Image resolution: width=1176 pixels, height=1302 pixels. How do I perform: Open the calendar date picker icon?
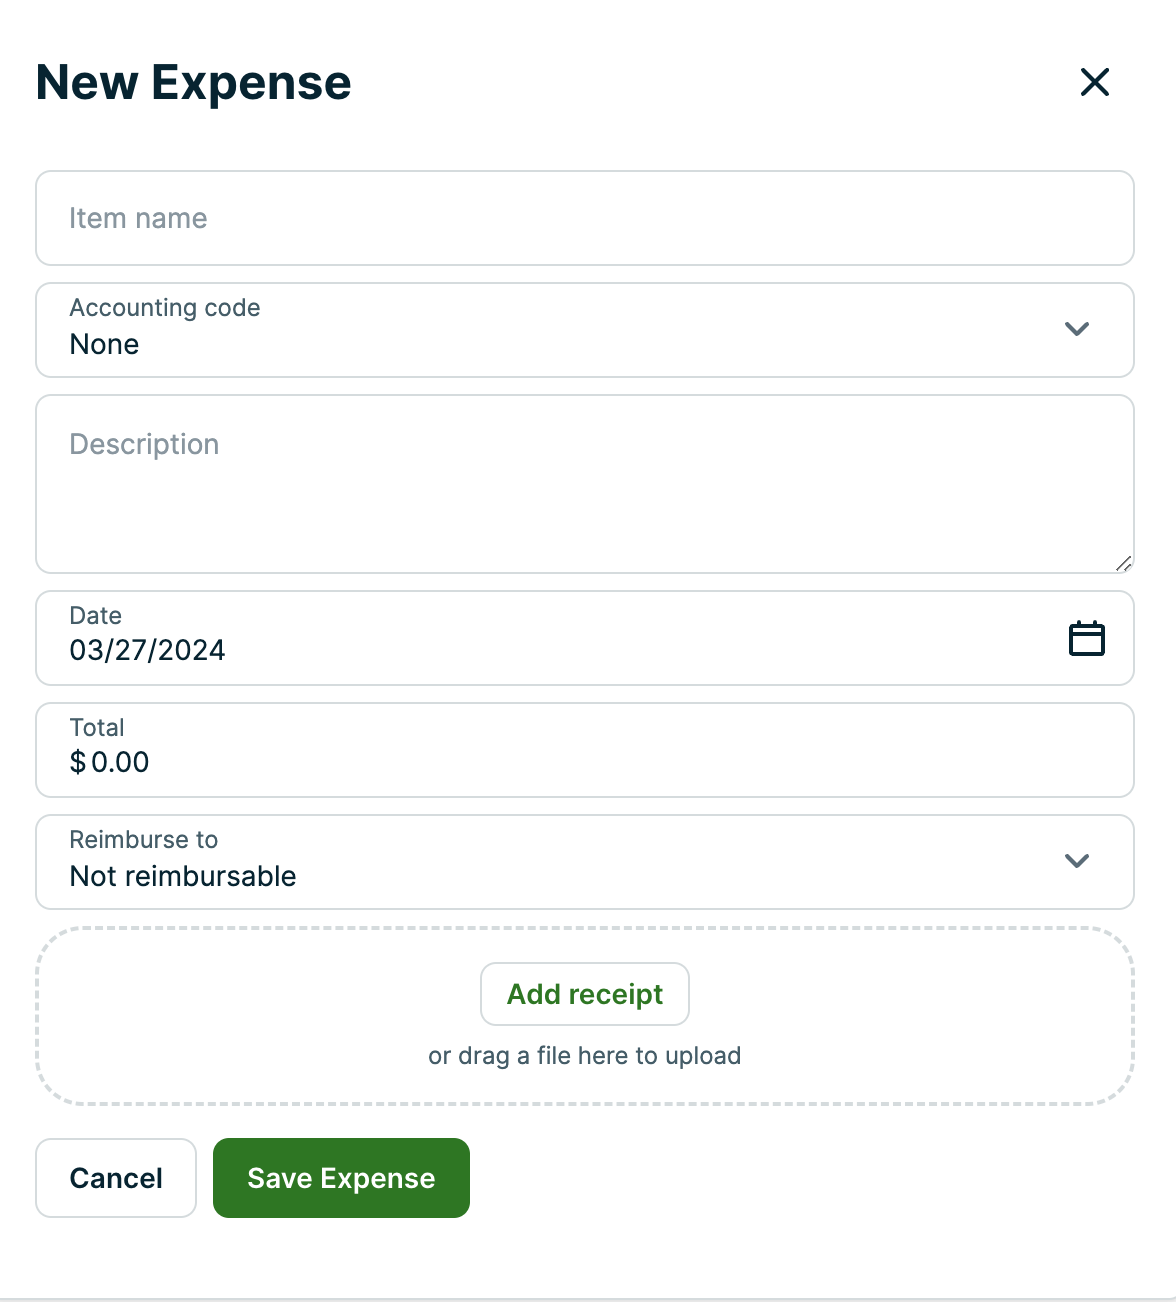[x=1086, y=638]
